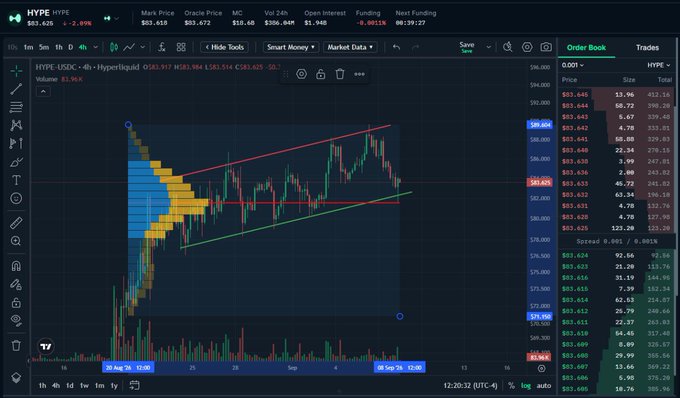Save the chart layout
Viewport: 680px width, 398px height.
[x=467, y=47]
